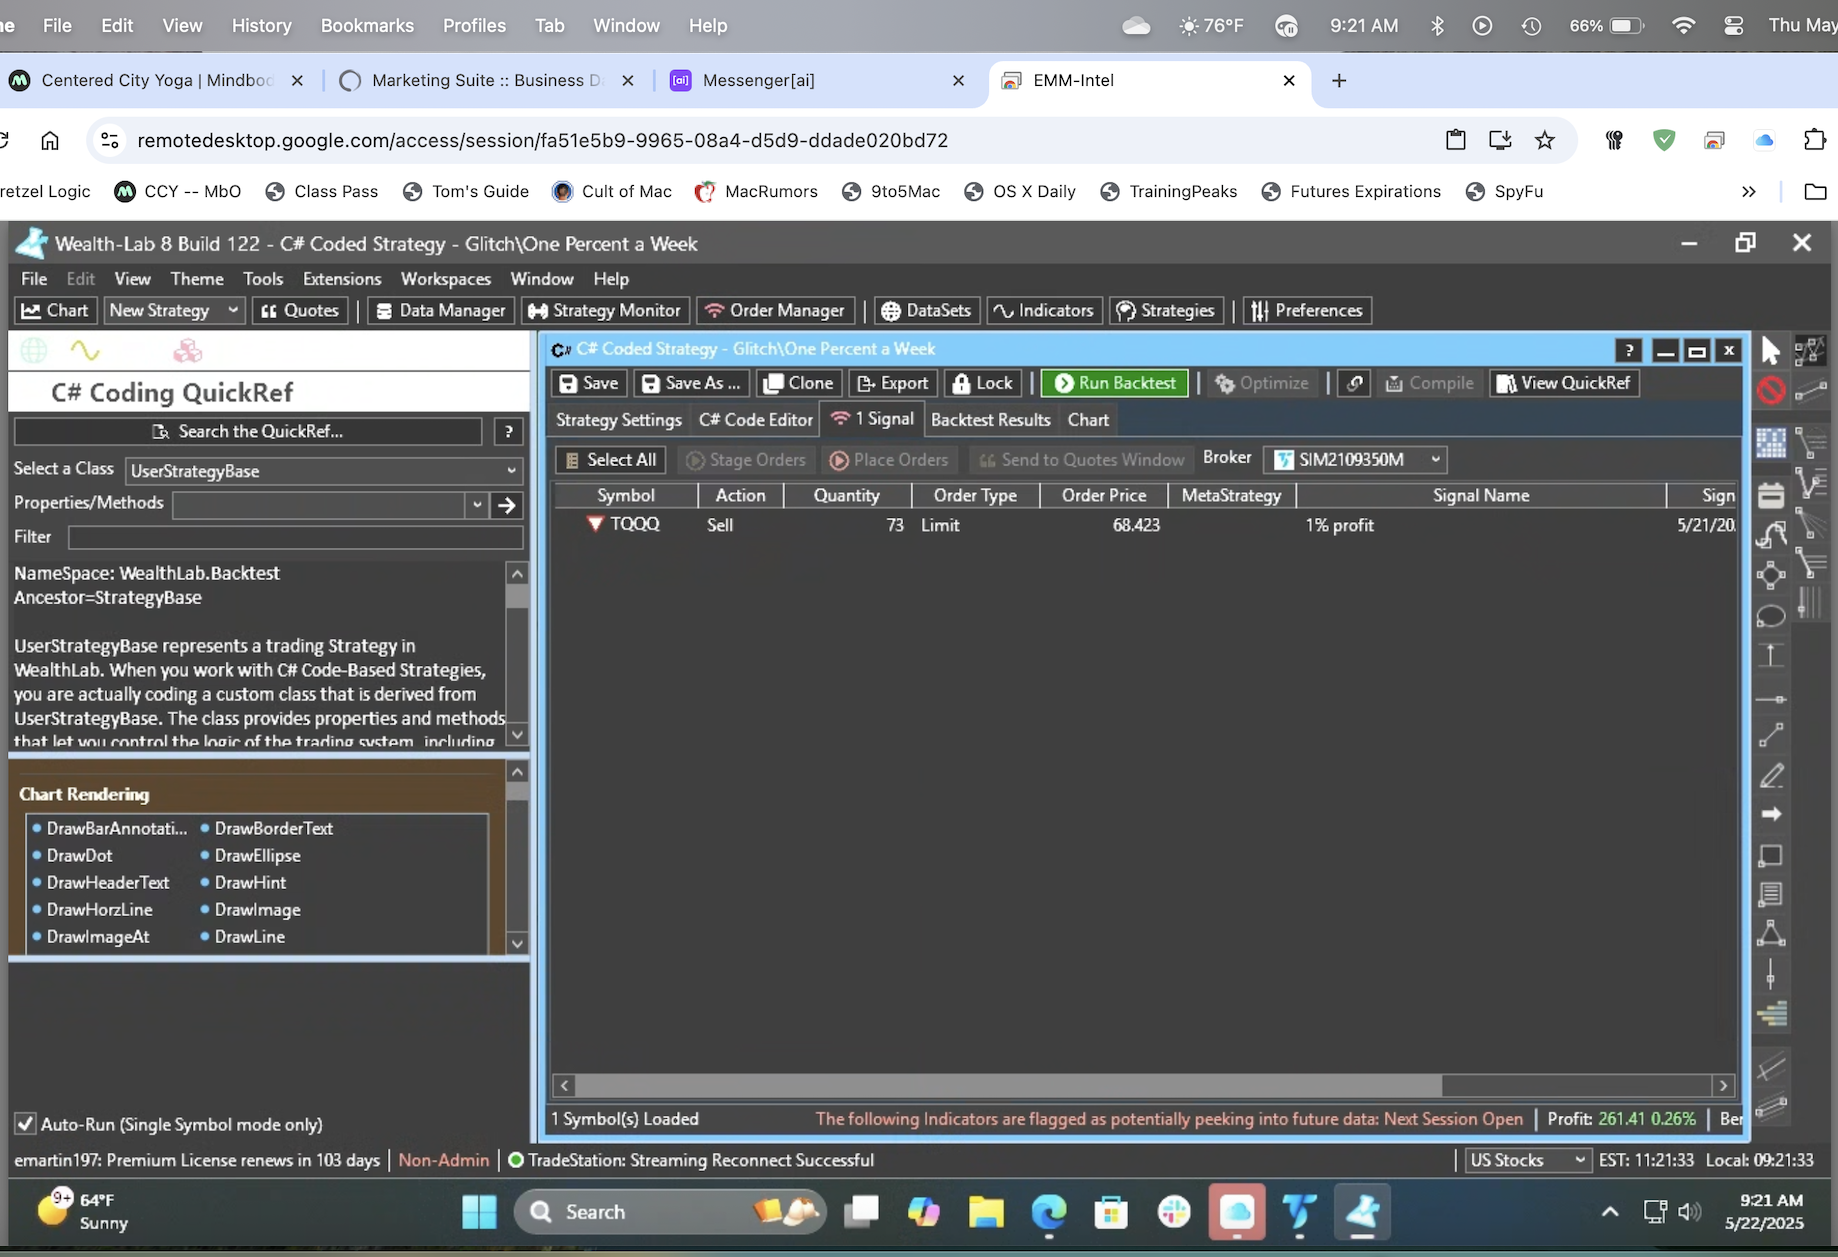This screenshot has width=1838, height=1257.
Task: Click the Windows Start button
Action: click(480, 1211)
